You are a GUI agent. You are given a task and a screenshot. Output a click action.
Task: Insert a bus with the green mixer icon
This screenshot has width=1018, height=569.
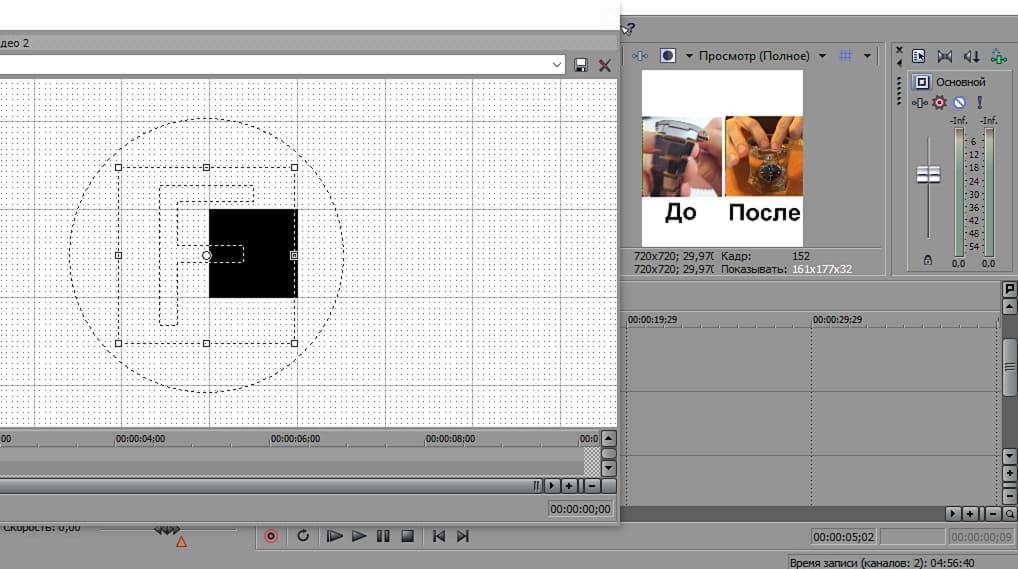click(x=997, y=56)
